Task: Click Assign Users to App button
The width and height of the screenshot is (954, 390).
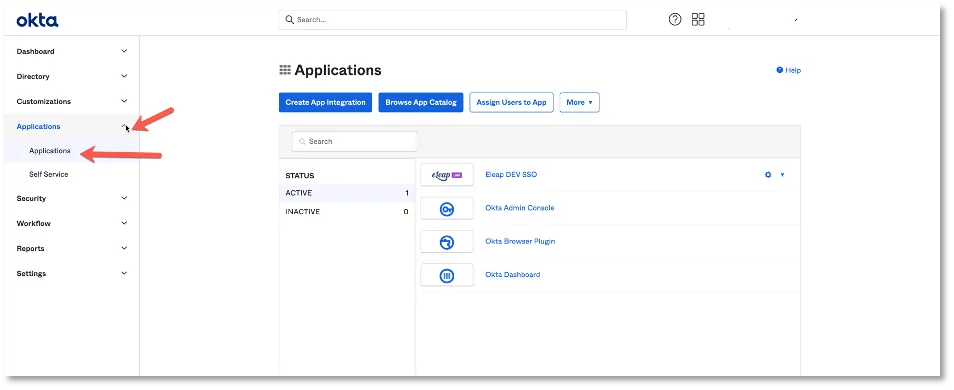Action: point(511,102)
